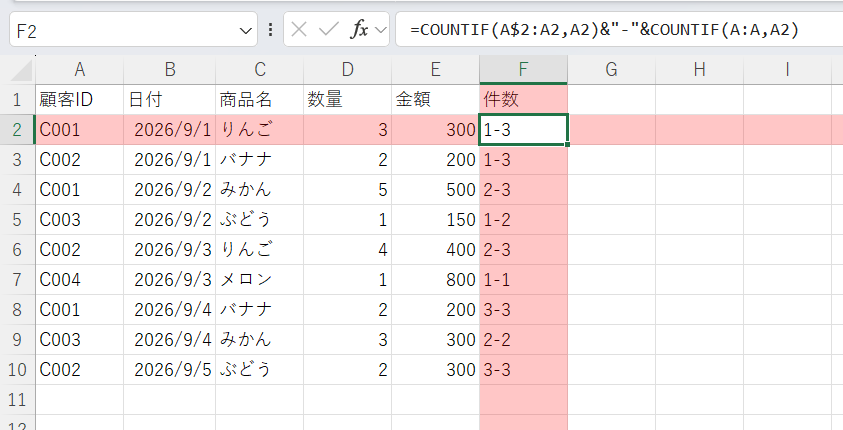Open Insert Function fx icon
843x430 pixels.
[359, 30]
